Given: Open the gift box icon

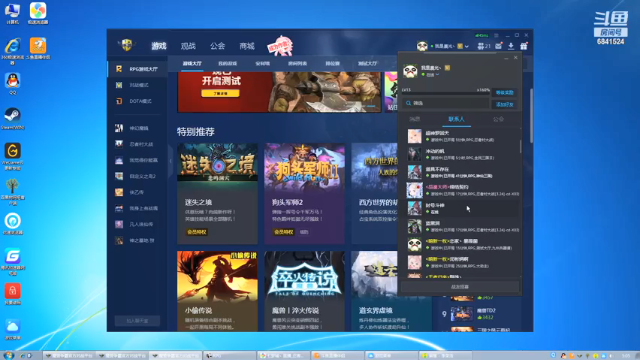Looking at the screenshot, I should point(524,46).
